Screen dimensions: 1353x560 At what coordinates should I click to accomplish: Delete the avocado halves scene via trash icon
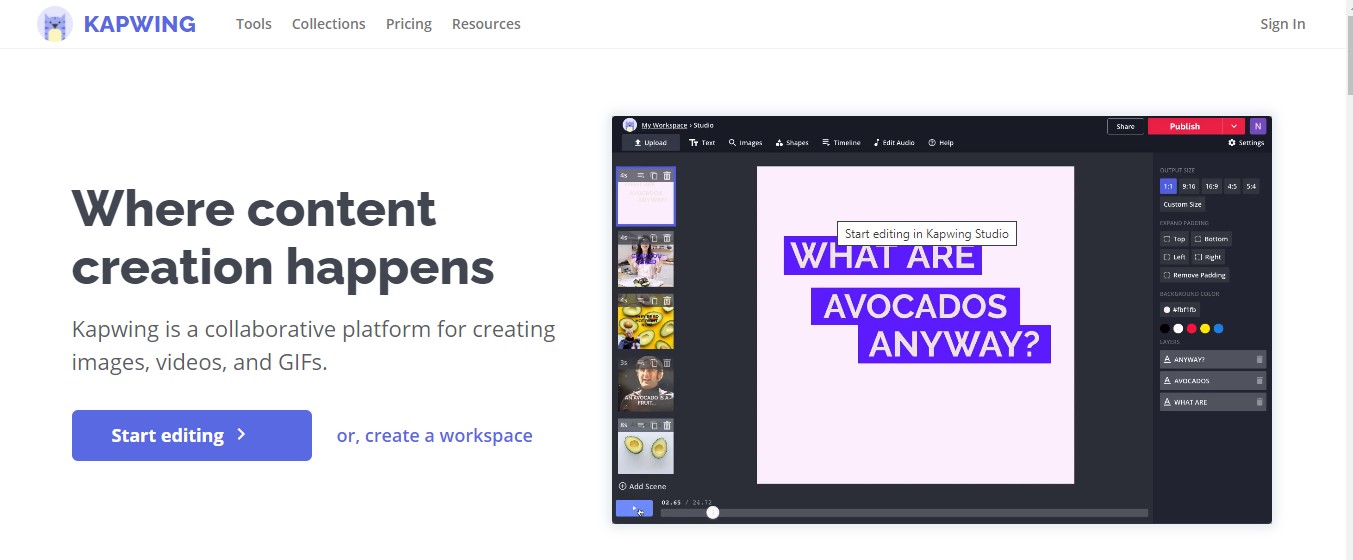[x=667, y=426]
